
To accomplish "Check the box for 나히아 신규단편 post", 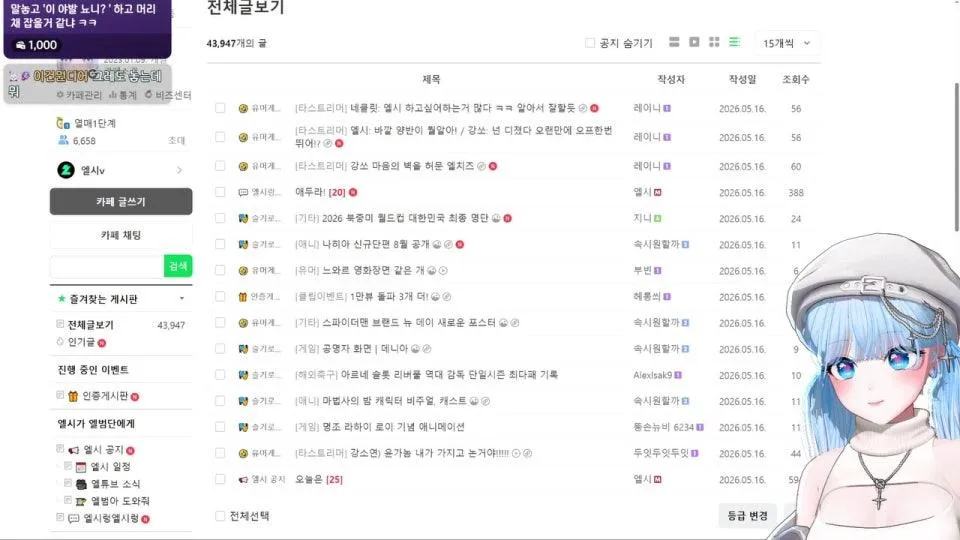I will [220, 244].
